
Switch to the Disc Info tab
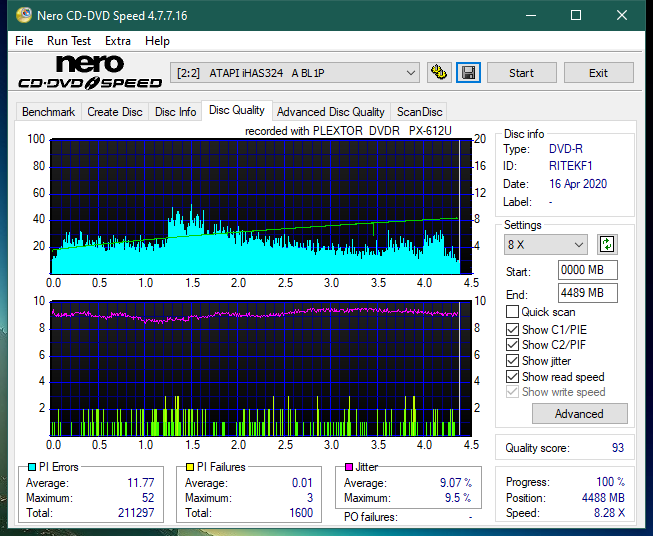(175, 112)
